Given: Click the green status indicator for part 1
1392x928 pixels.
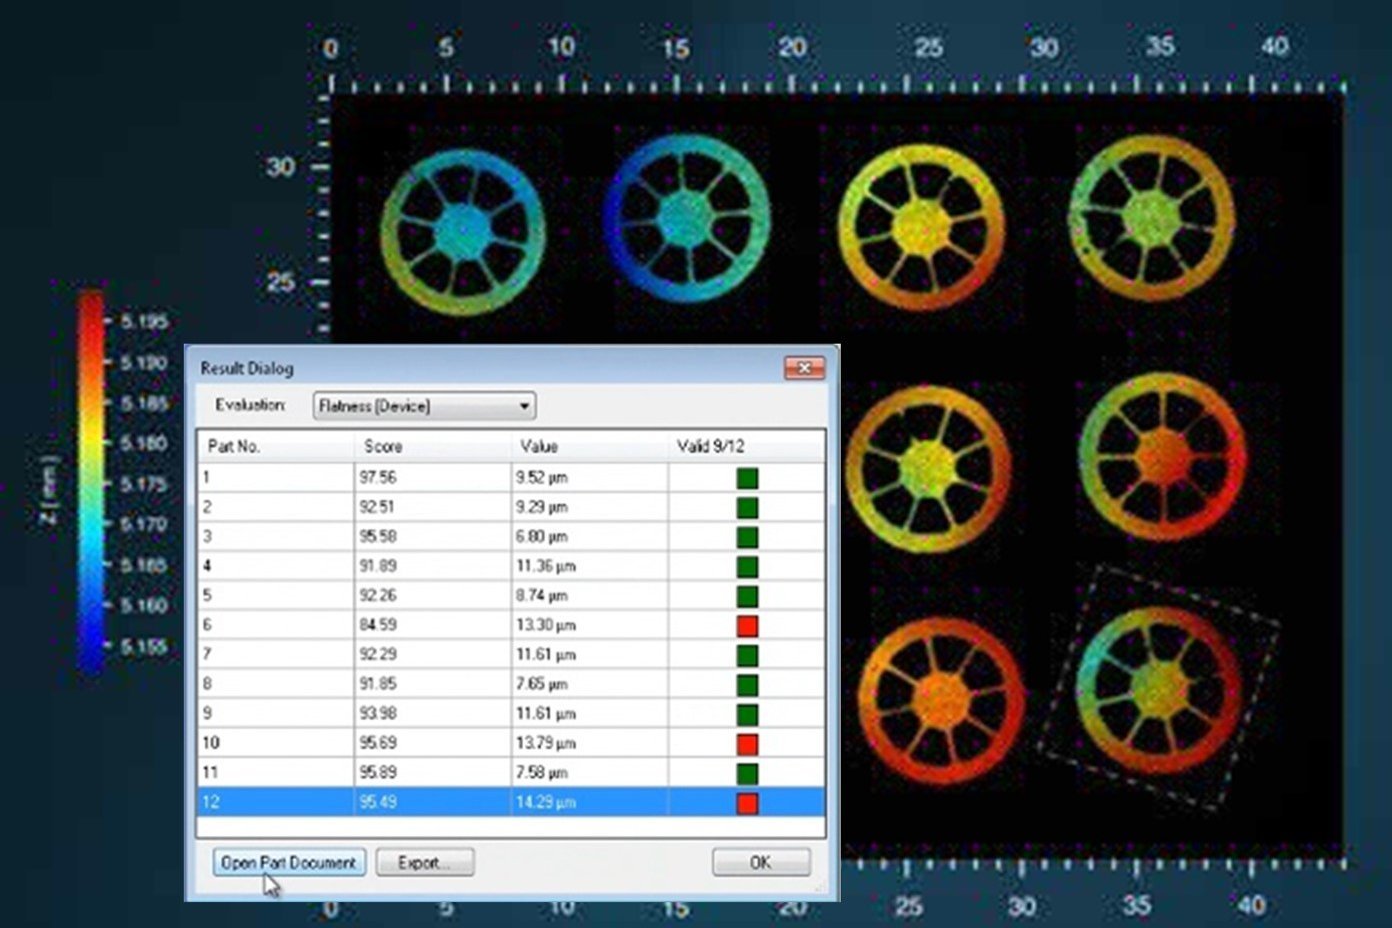Looking at the screenshot, I should coord(746,478).
